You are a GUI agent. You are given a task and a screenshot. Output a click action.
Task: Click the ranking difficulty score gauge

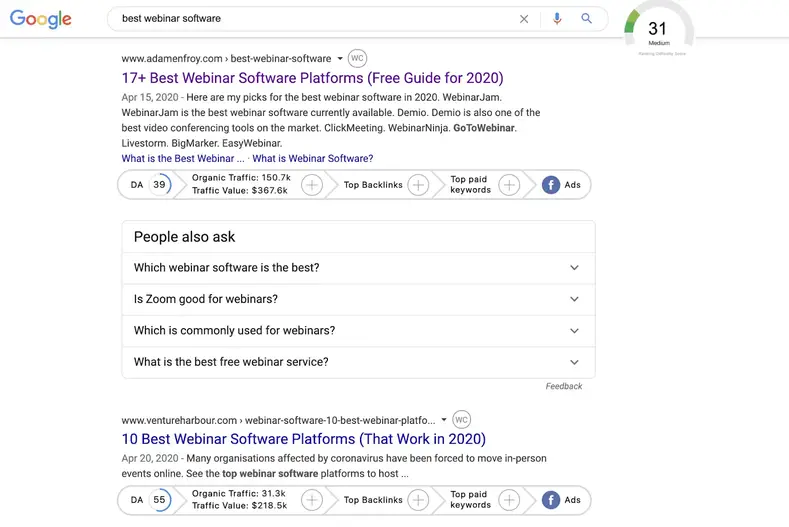657,32
